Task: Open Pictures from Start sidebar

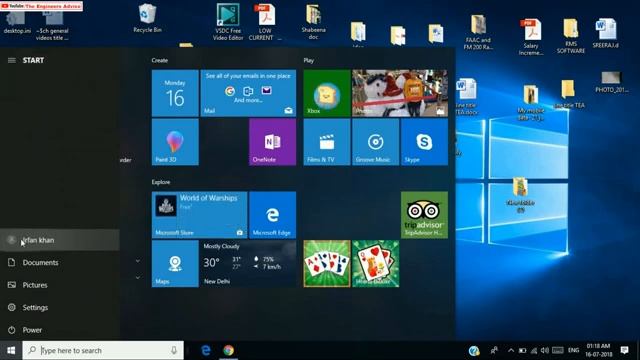Action: [x=60, y=285]
